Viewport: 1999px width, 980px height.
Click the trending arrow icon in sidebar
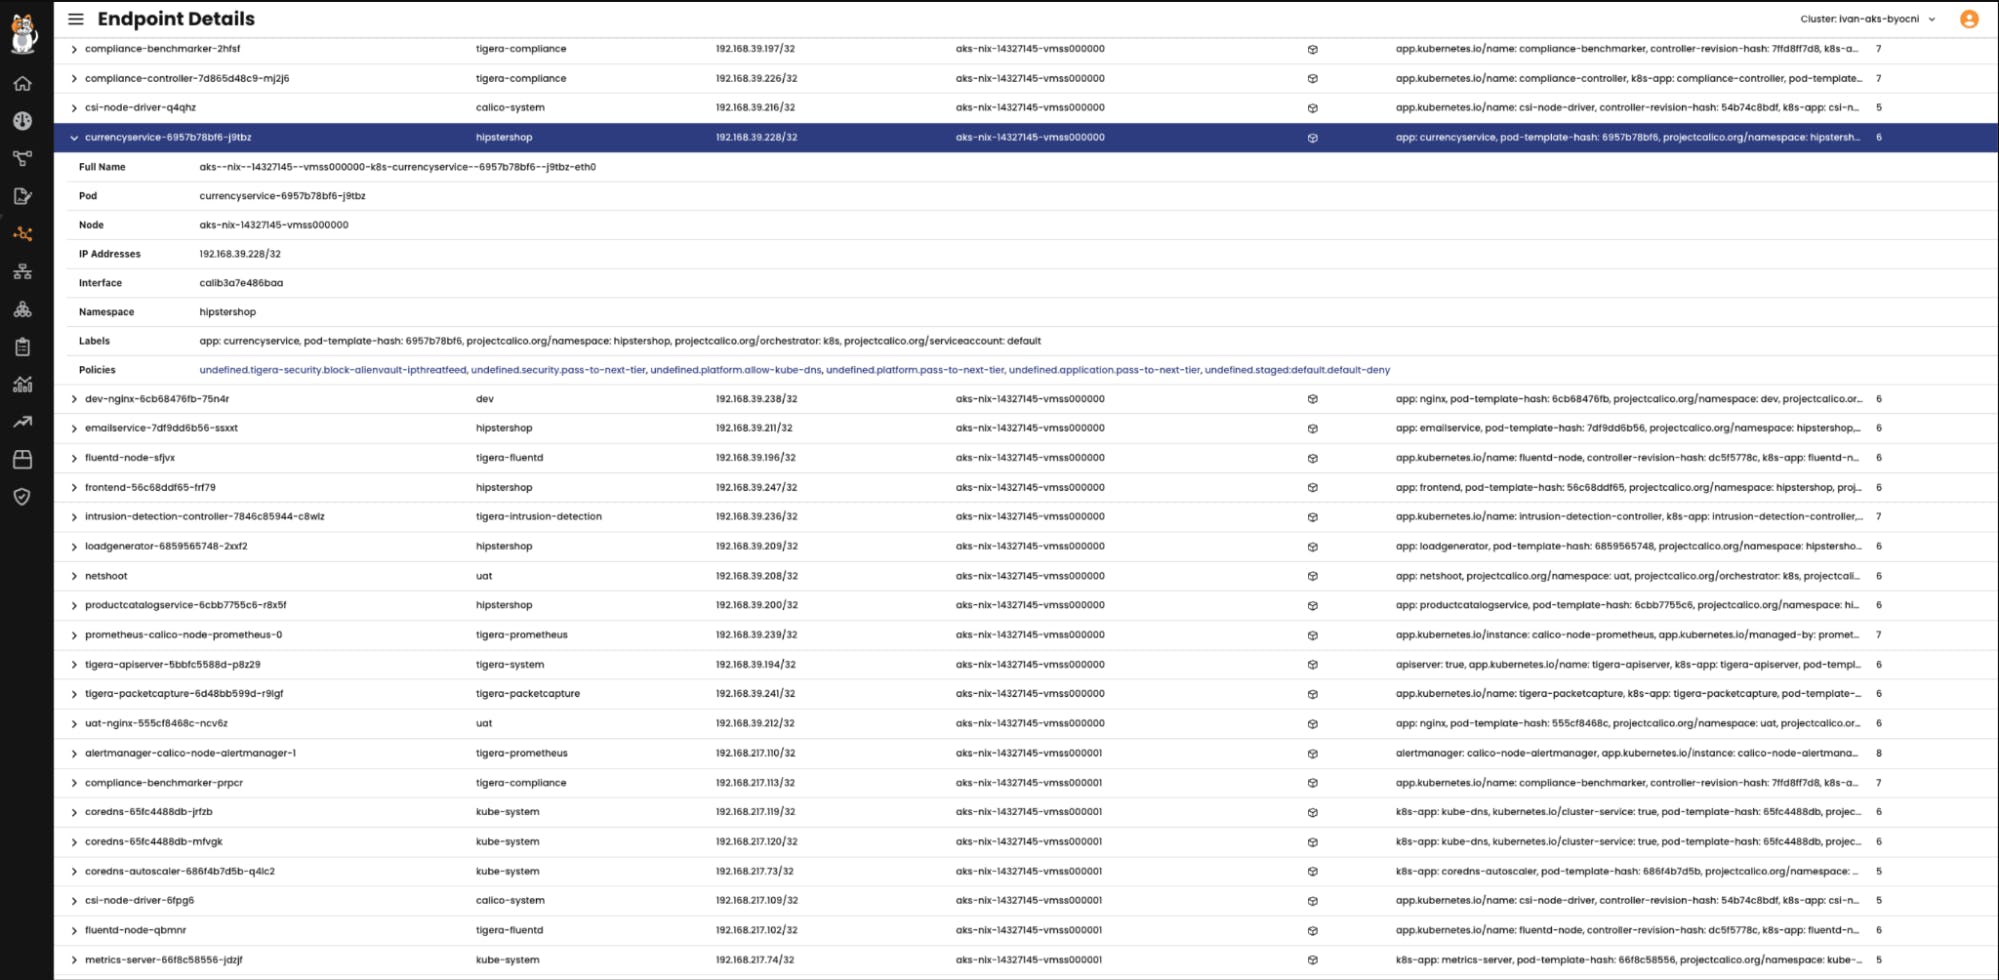point(22,421)
